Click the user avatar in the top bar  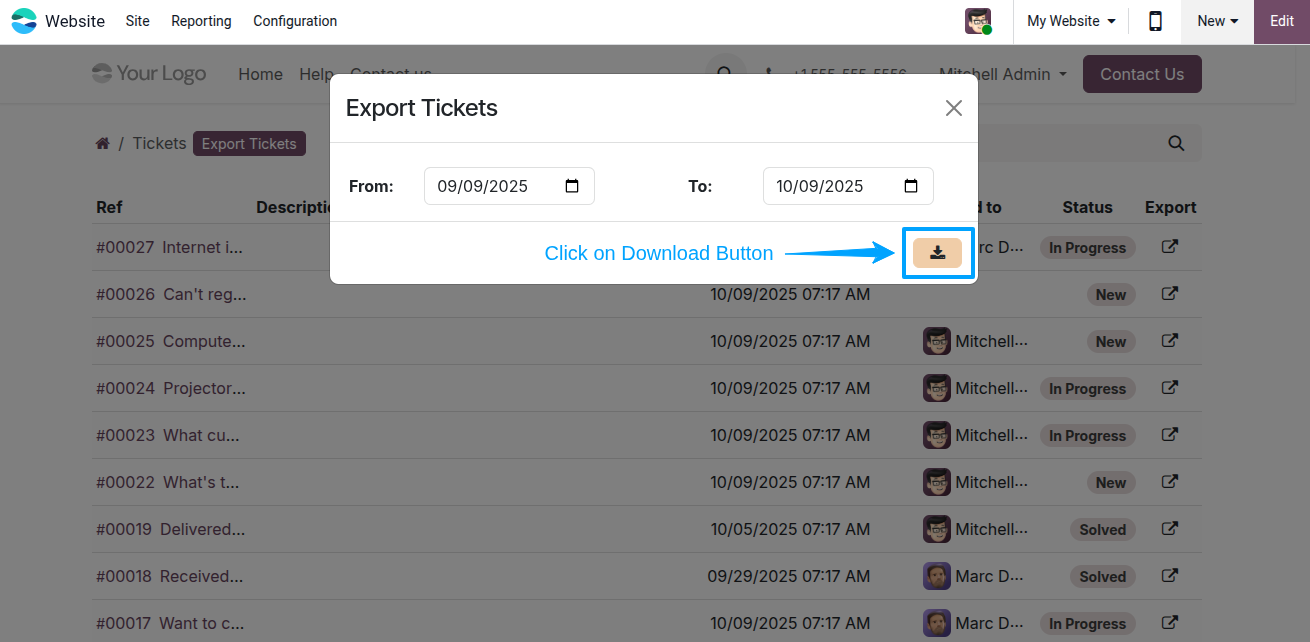click(978, 21)
